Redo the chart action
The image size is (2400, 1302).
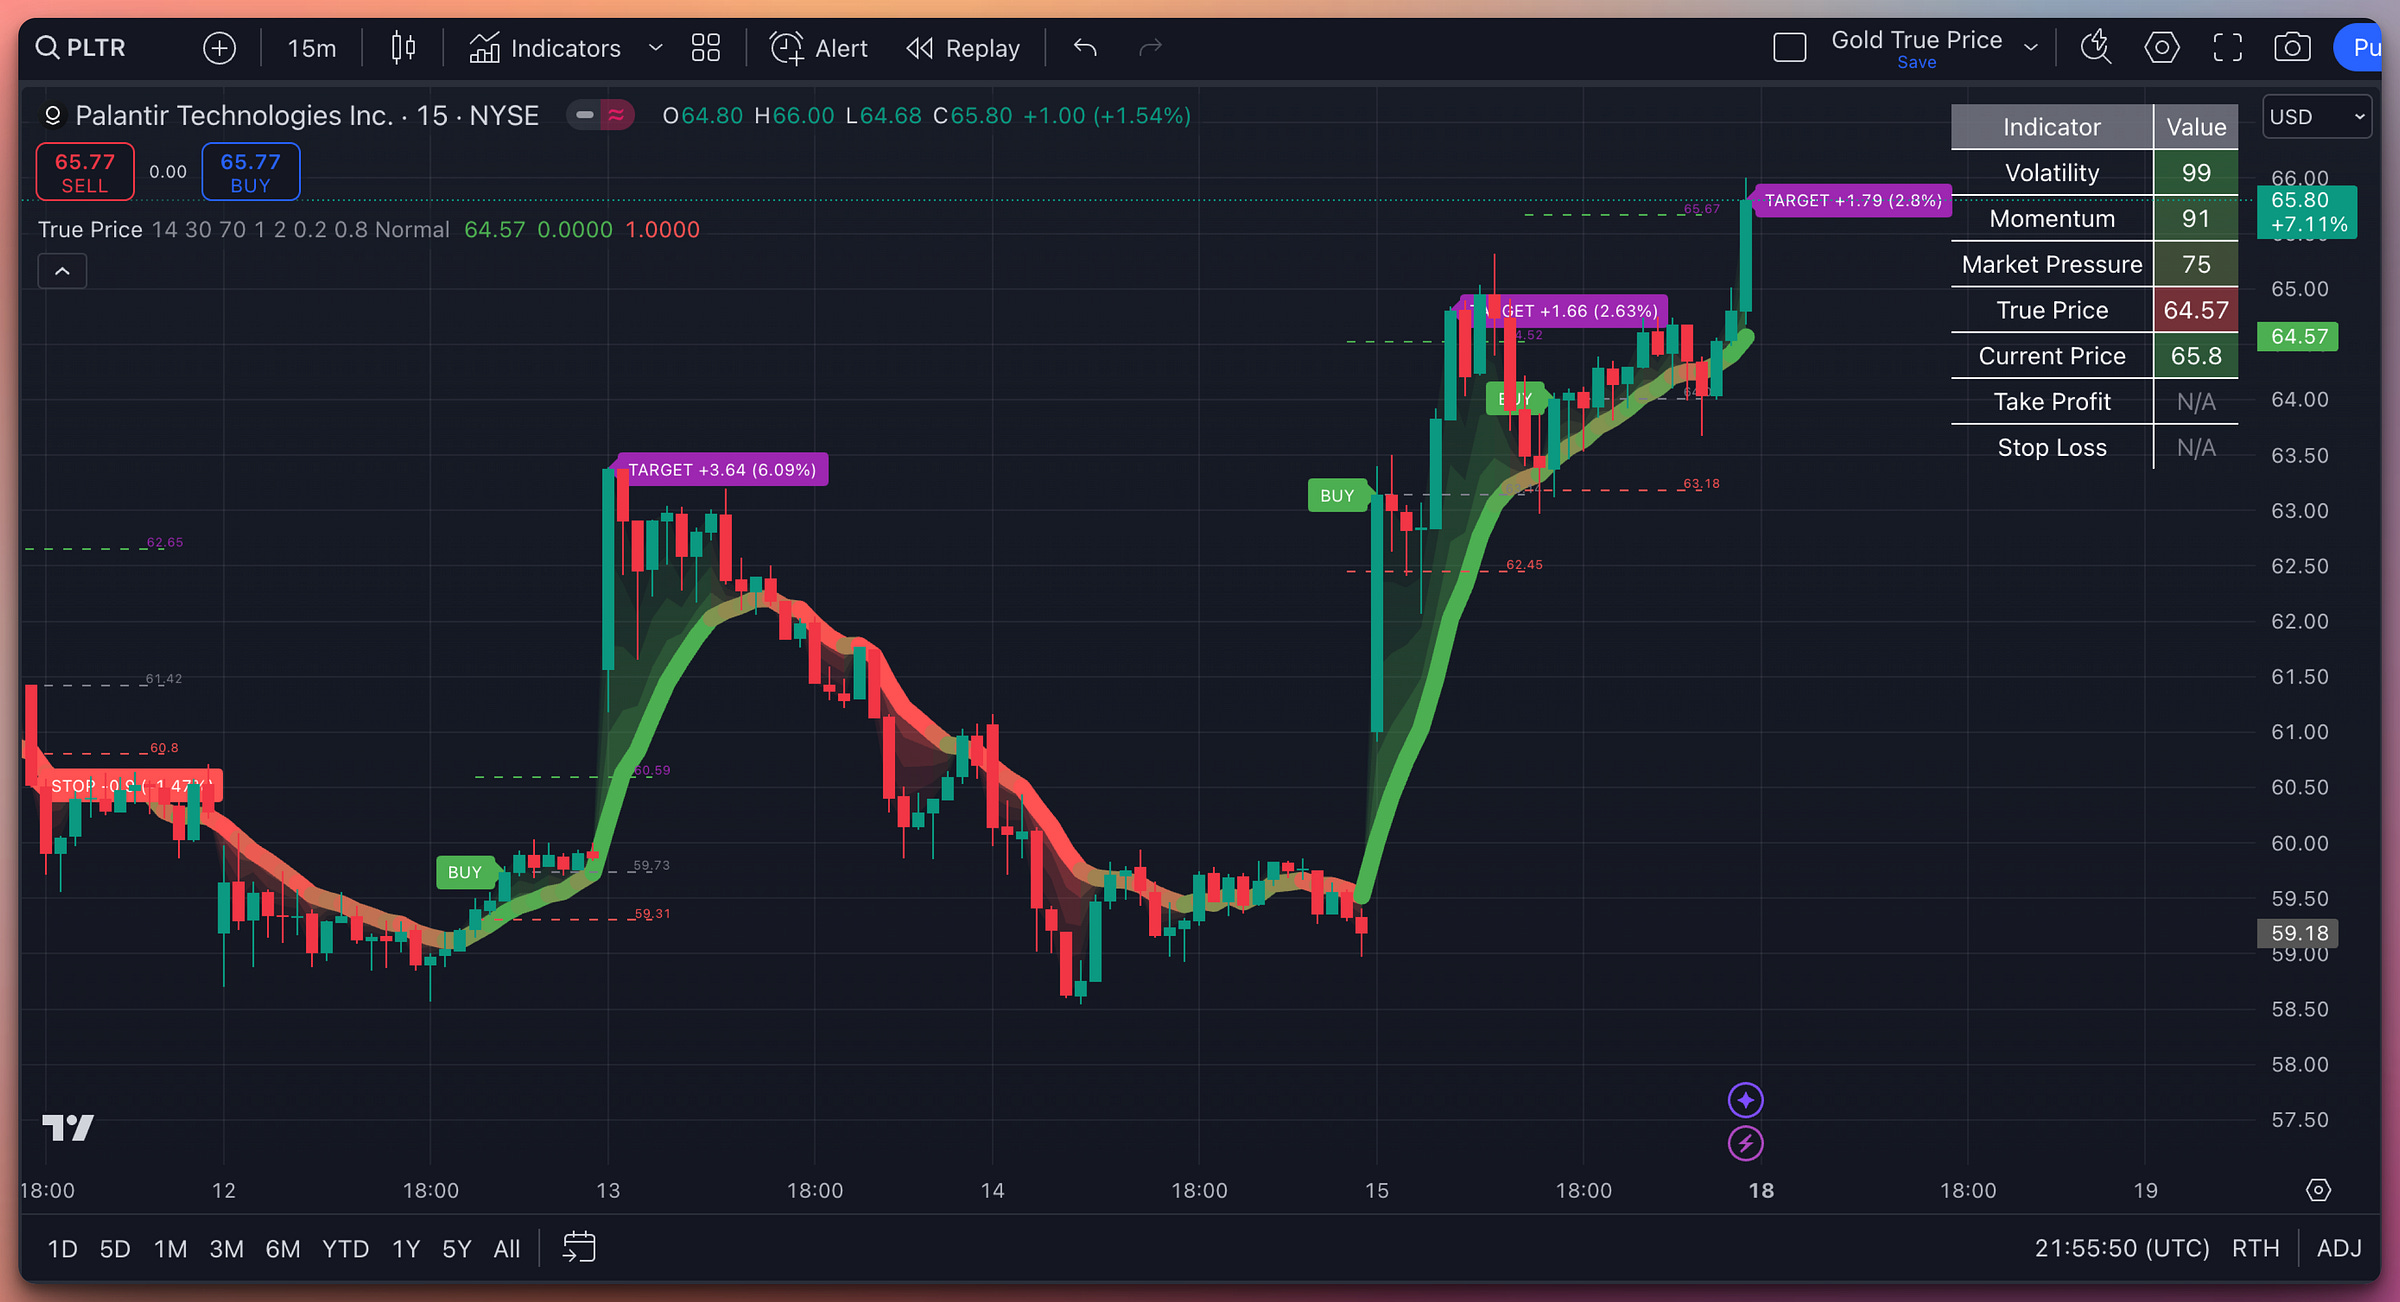point(1151,47)
